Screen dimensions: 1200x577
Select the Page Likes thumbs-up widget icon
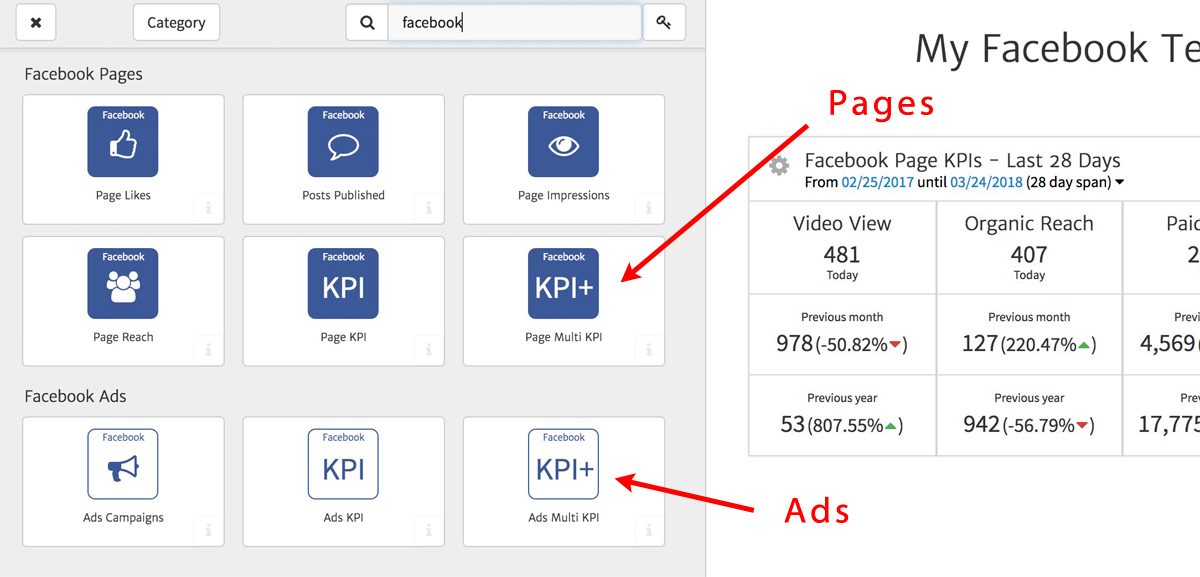123,142
